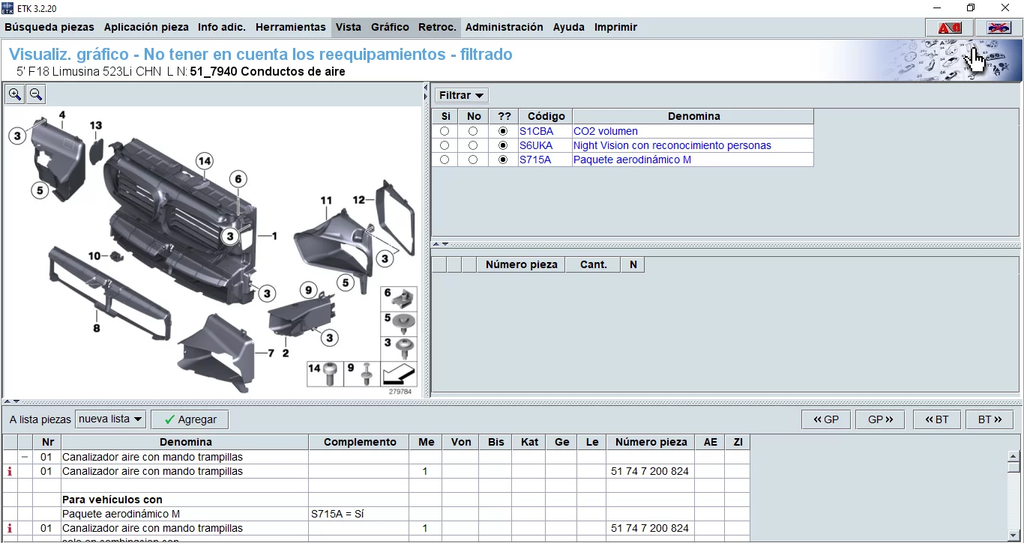This screenshot has height=543, width=1024.
Task: Click the Agregar button
Action: tap(189, 420)
